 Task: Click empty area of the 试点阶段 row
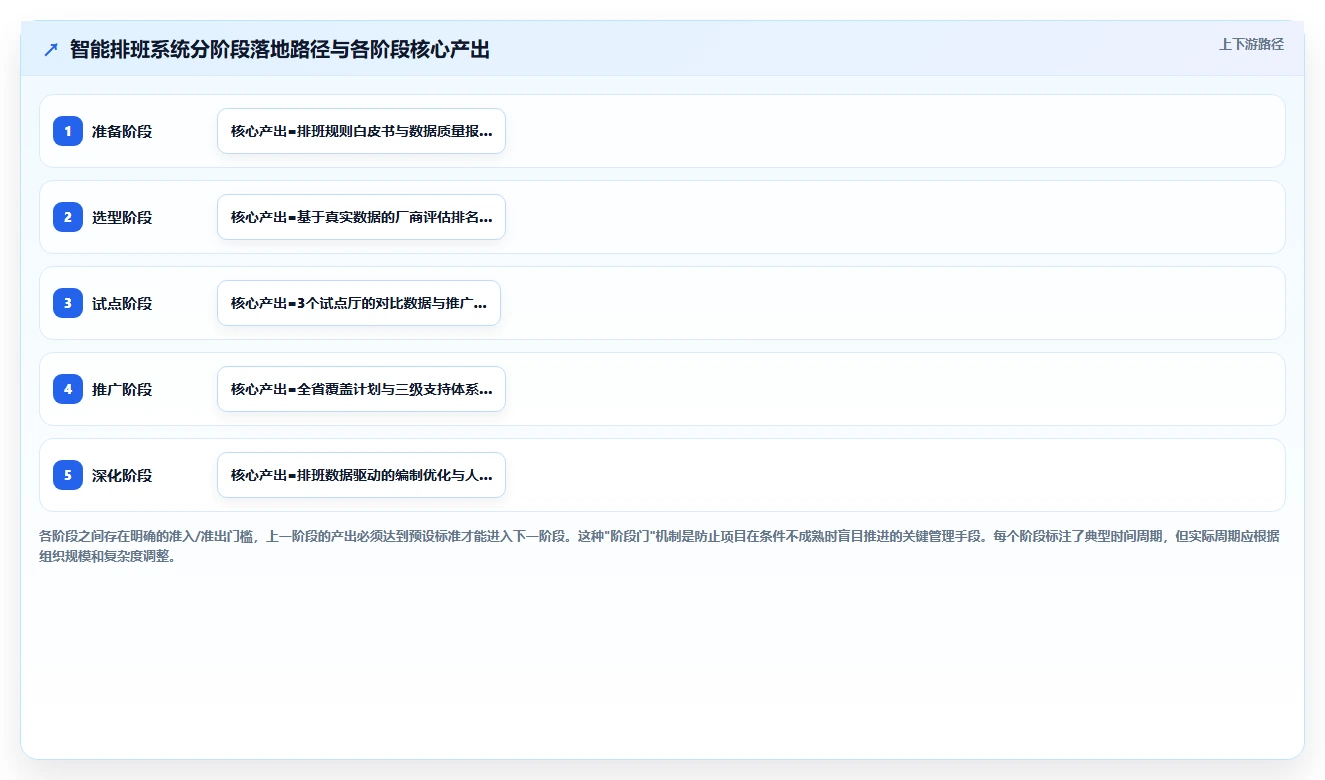coord(890,303)
